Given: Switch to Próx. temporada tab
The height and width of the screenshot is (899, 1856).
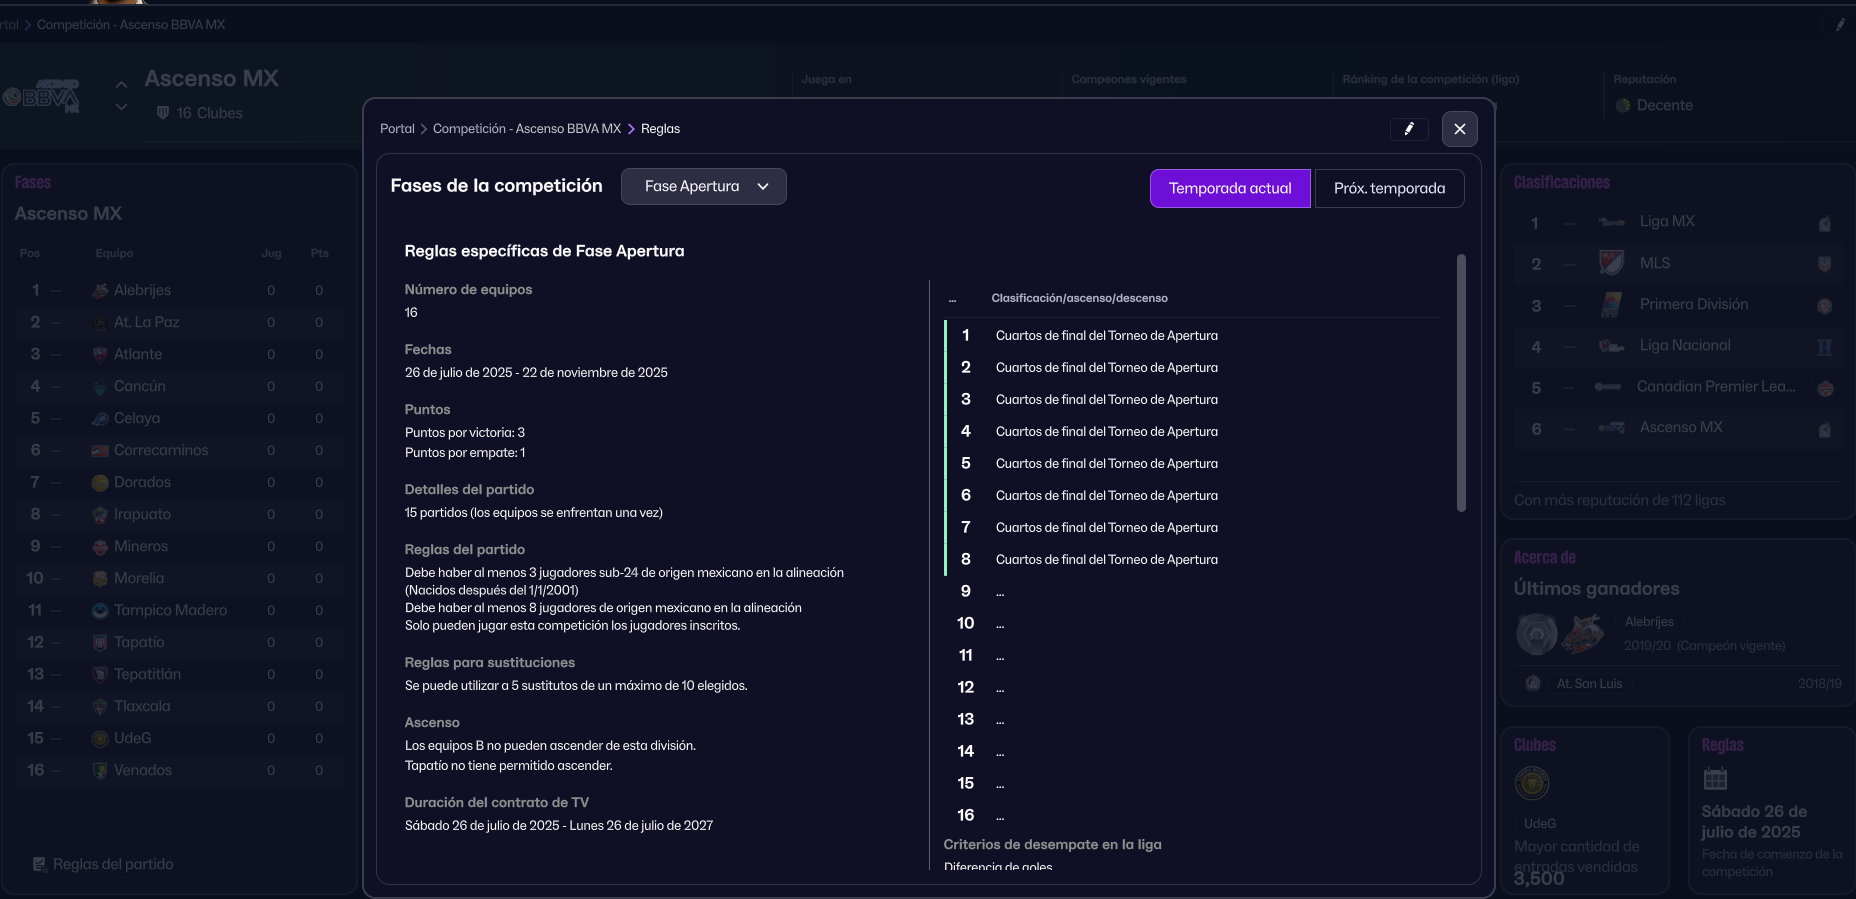Looking at the screenshot, I should point(1388,188).
